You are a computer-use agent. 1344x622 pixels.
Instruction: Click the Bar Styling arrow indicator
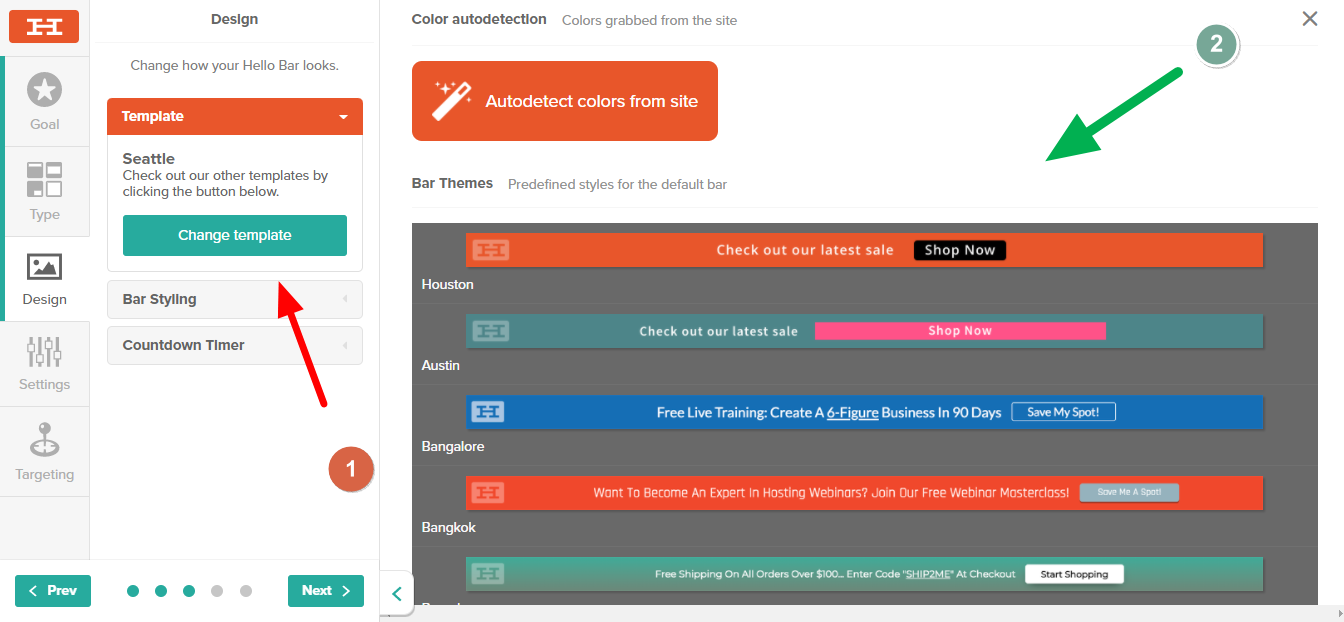tap(345, 299)
